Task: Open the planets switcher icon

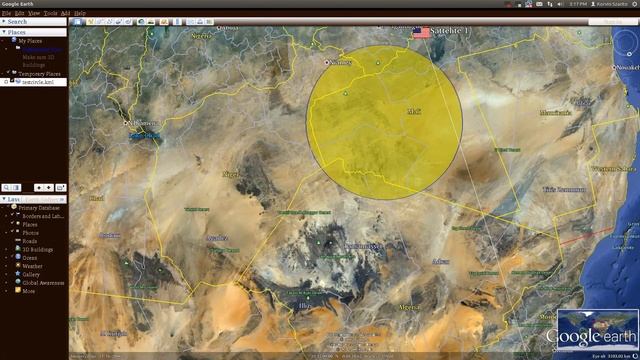Action: pos(164,22)
